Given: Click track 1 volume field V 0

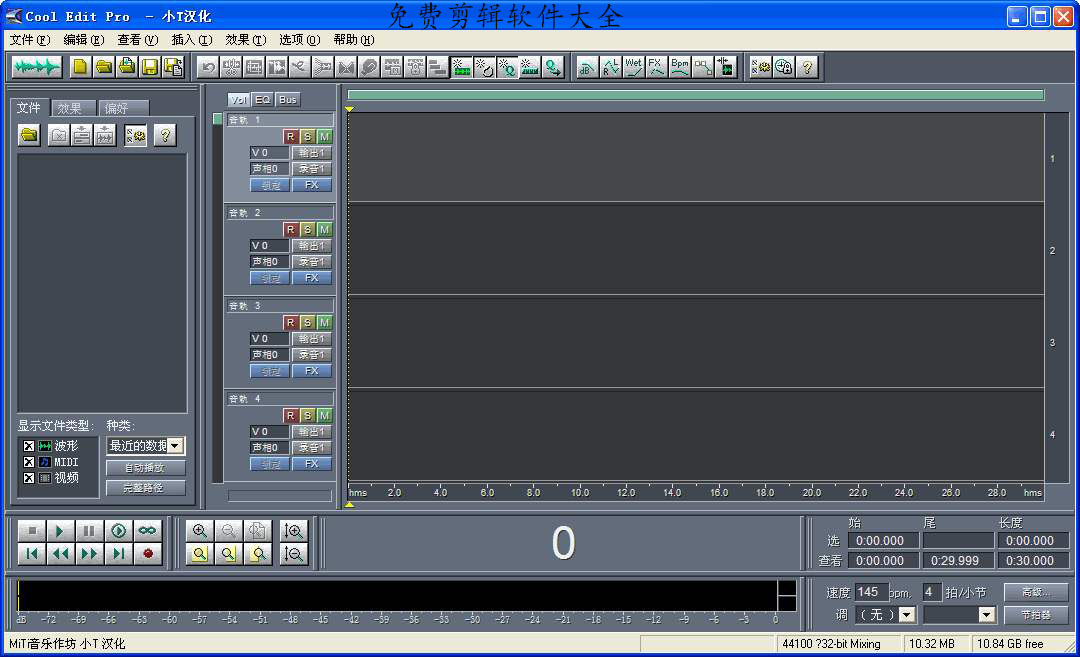Looking at the screenshot, I should click(269, 153).
